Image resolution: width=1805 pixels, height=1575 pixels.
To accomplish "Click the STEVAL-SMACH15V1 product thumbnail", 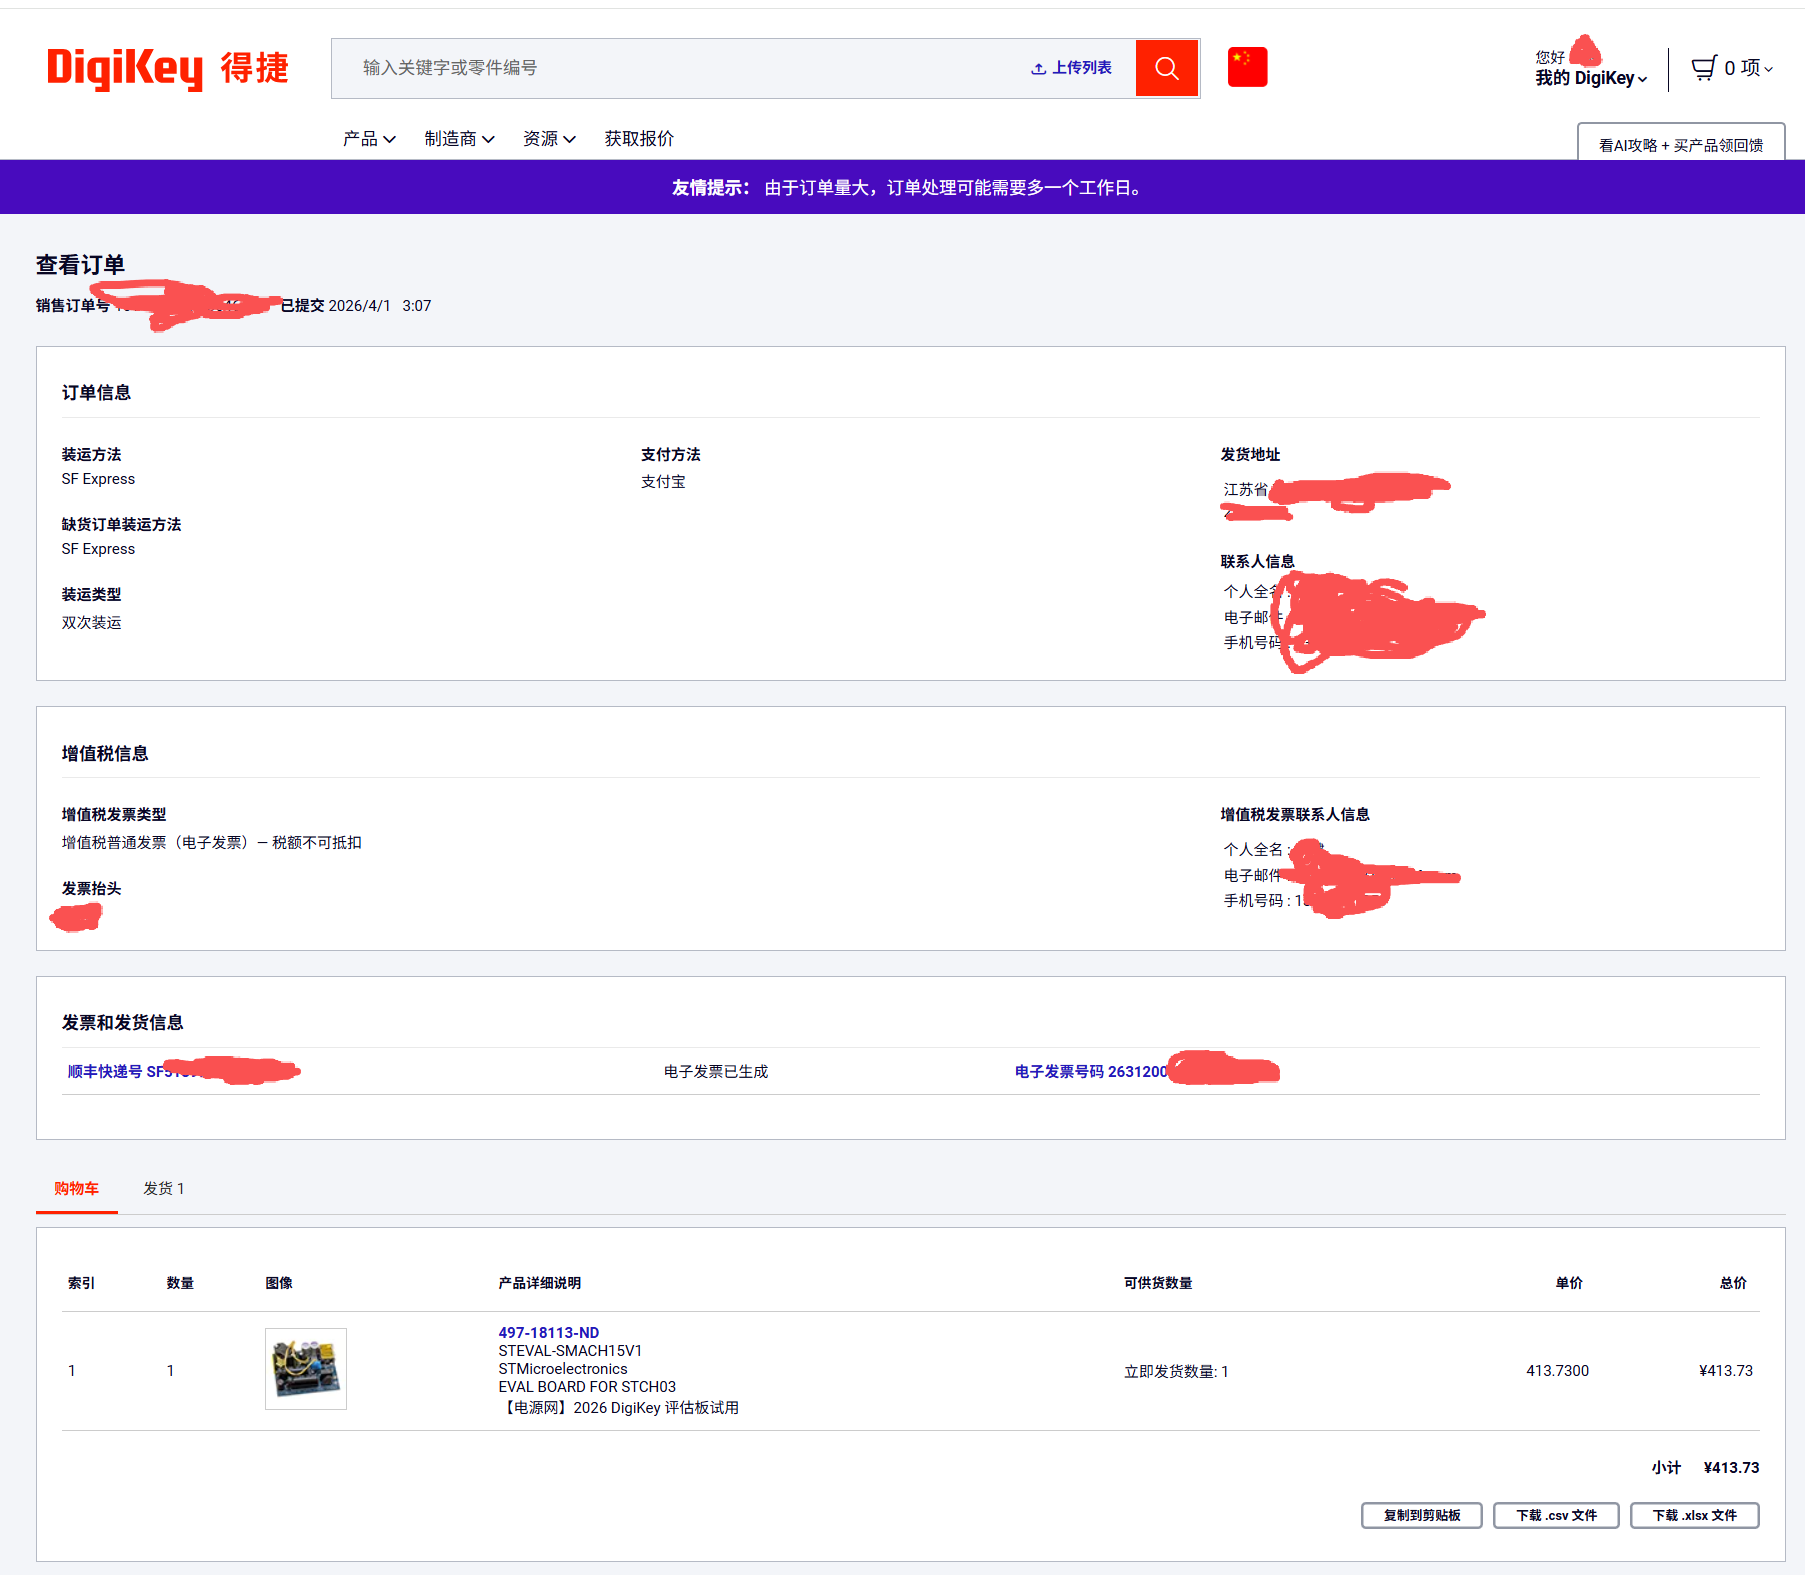I will coord(306,1369).
